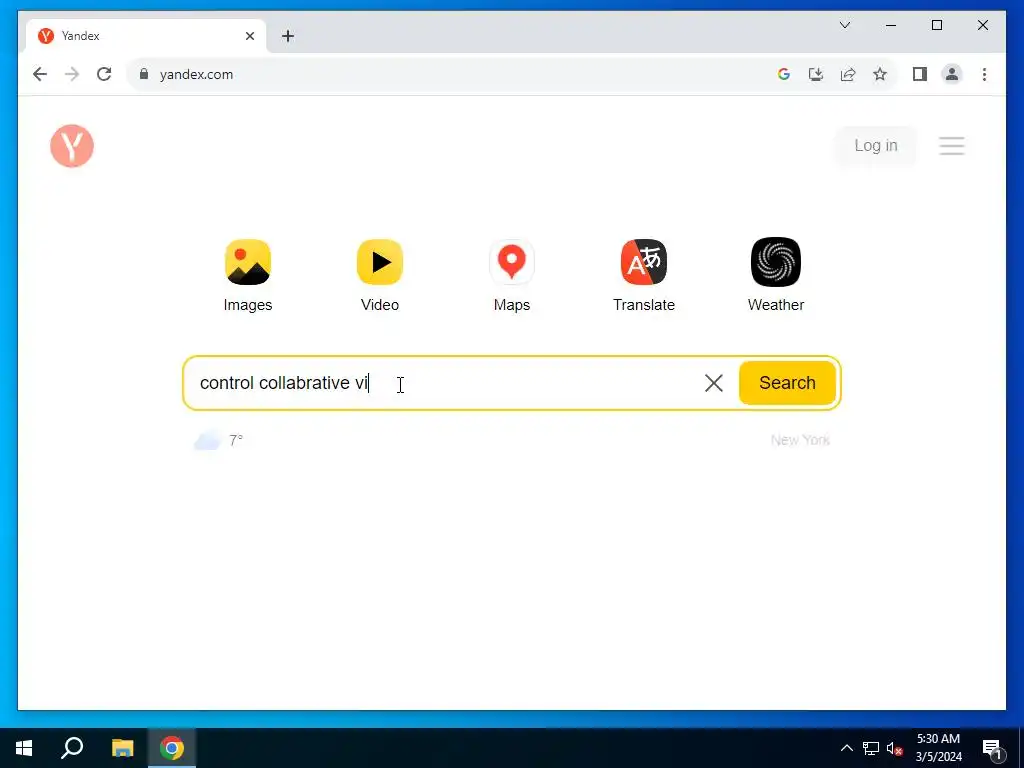This screenshot has height=768, width=1024.
Task: View site information lock icon
Action: (144, 74)
